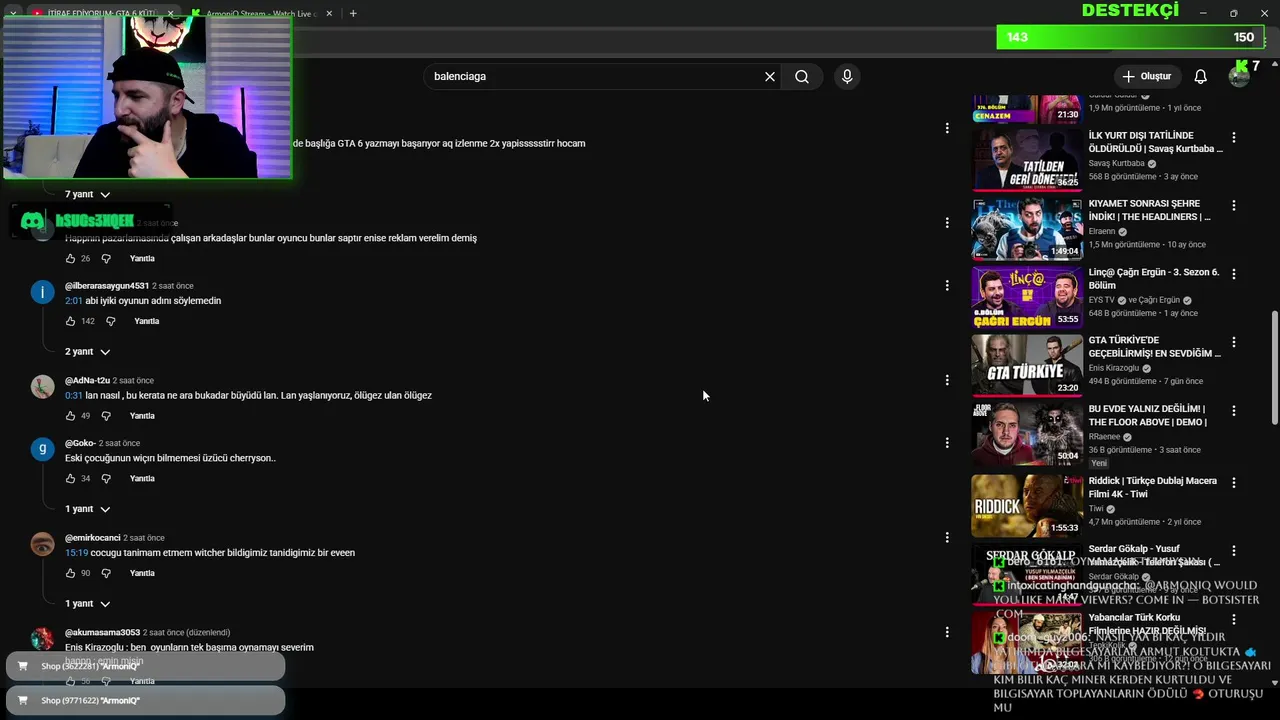Open options for the GTA 6 yazmayı comment
Screen dimensions: 1280x720
(946, 128)
